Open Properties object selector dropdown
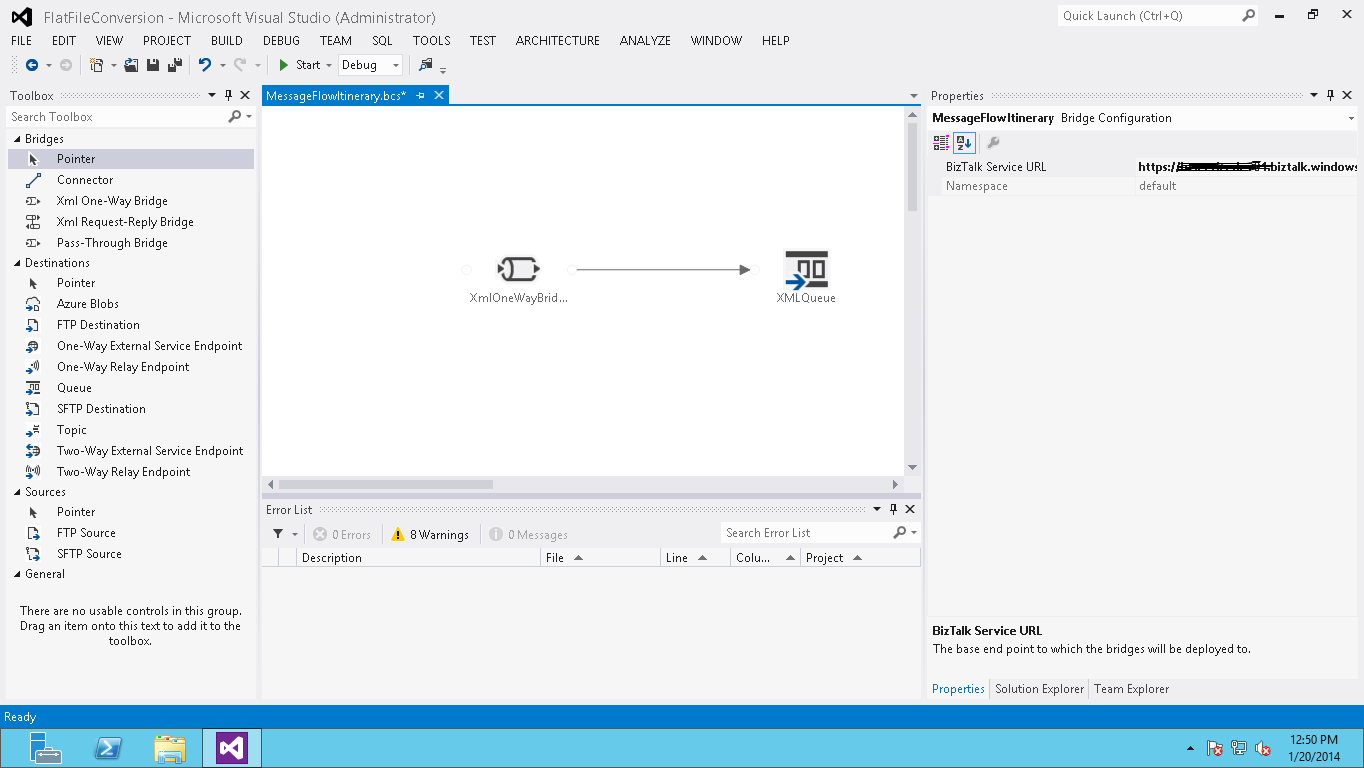The image size is (1364, 768). 1351,118
